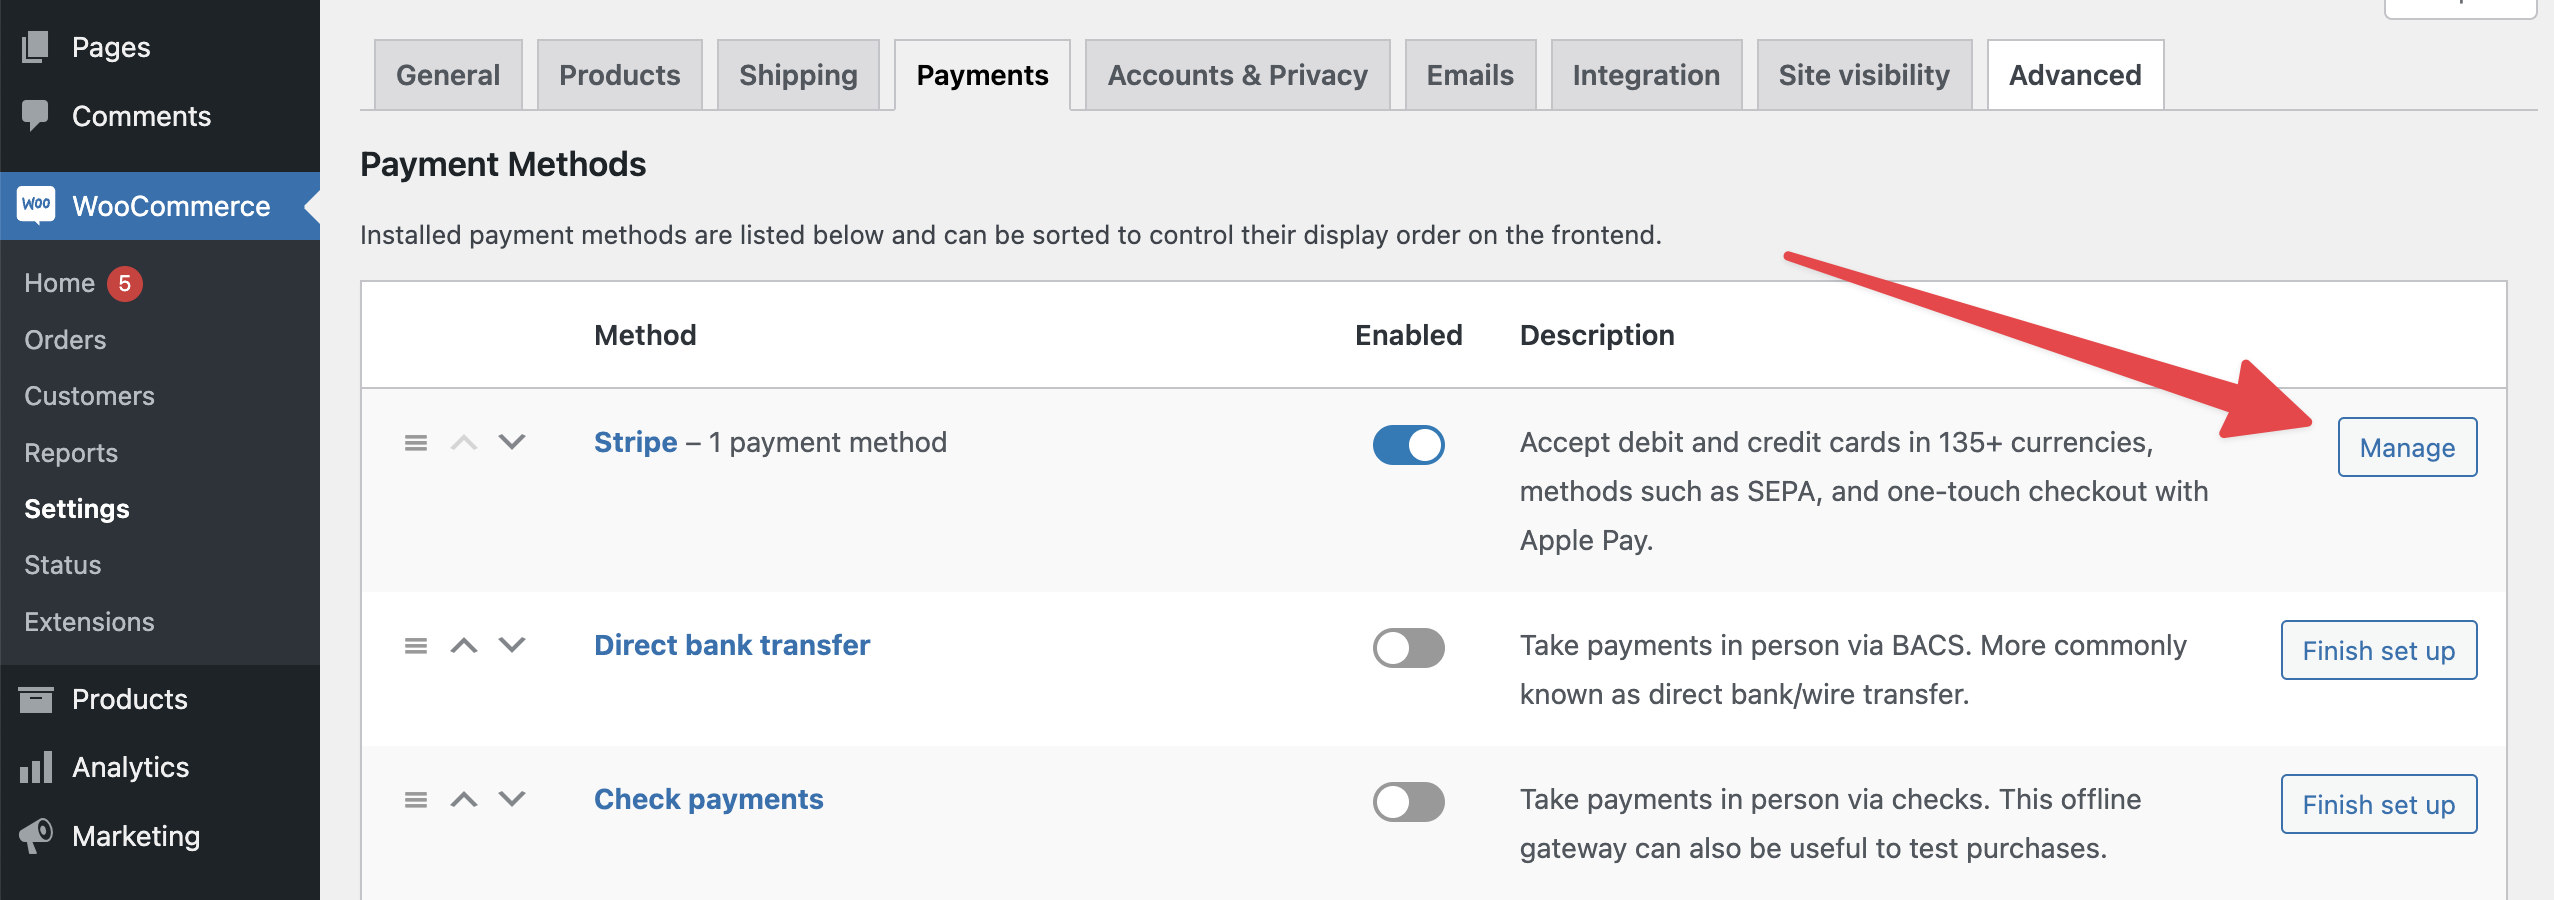Switch to the Shipping settings tab
Image resolution: width=2554 pixels, height=900 pixels.
tap(798, 75)
